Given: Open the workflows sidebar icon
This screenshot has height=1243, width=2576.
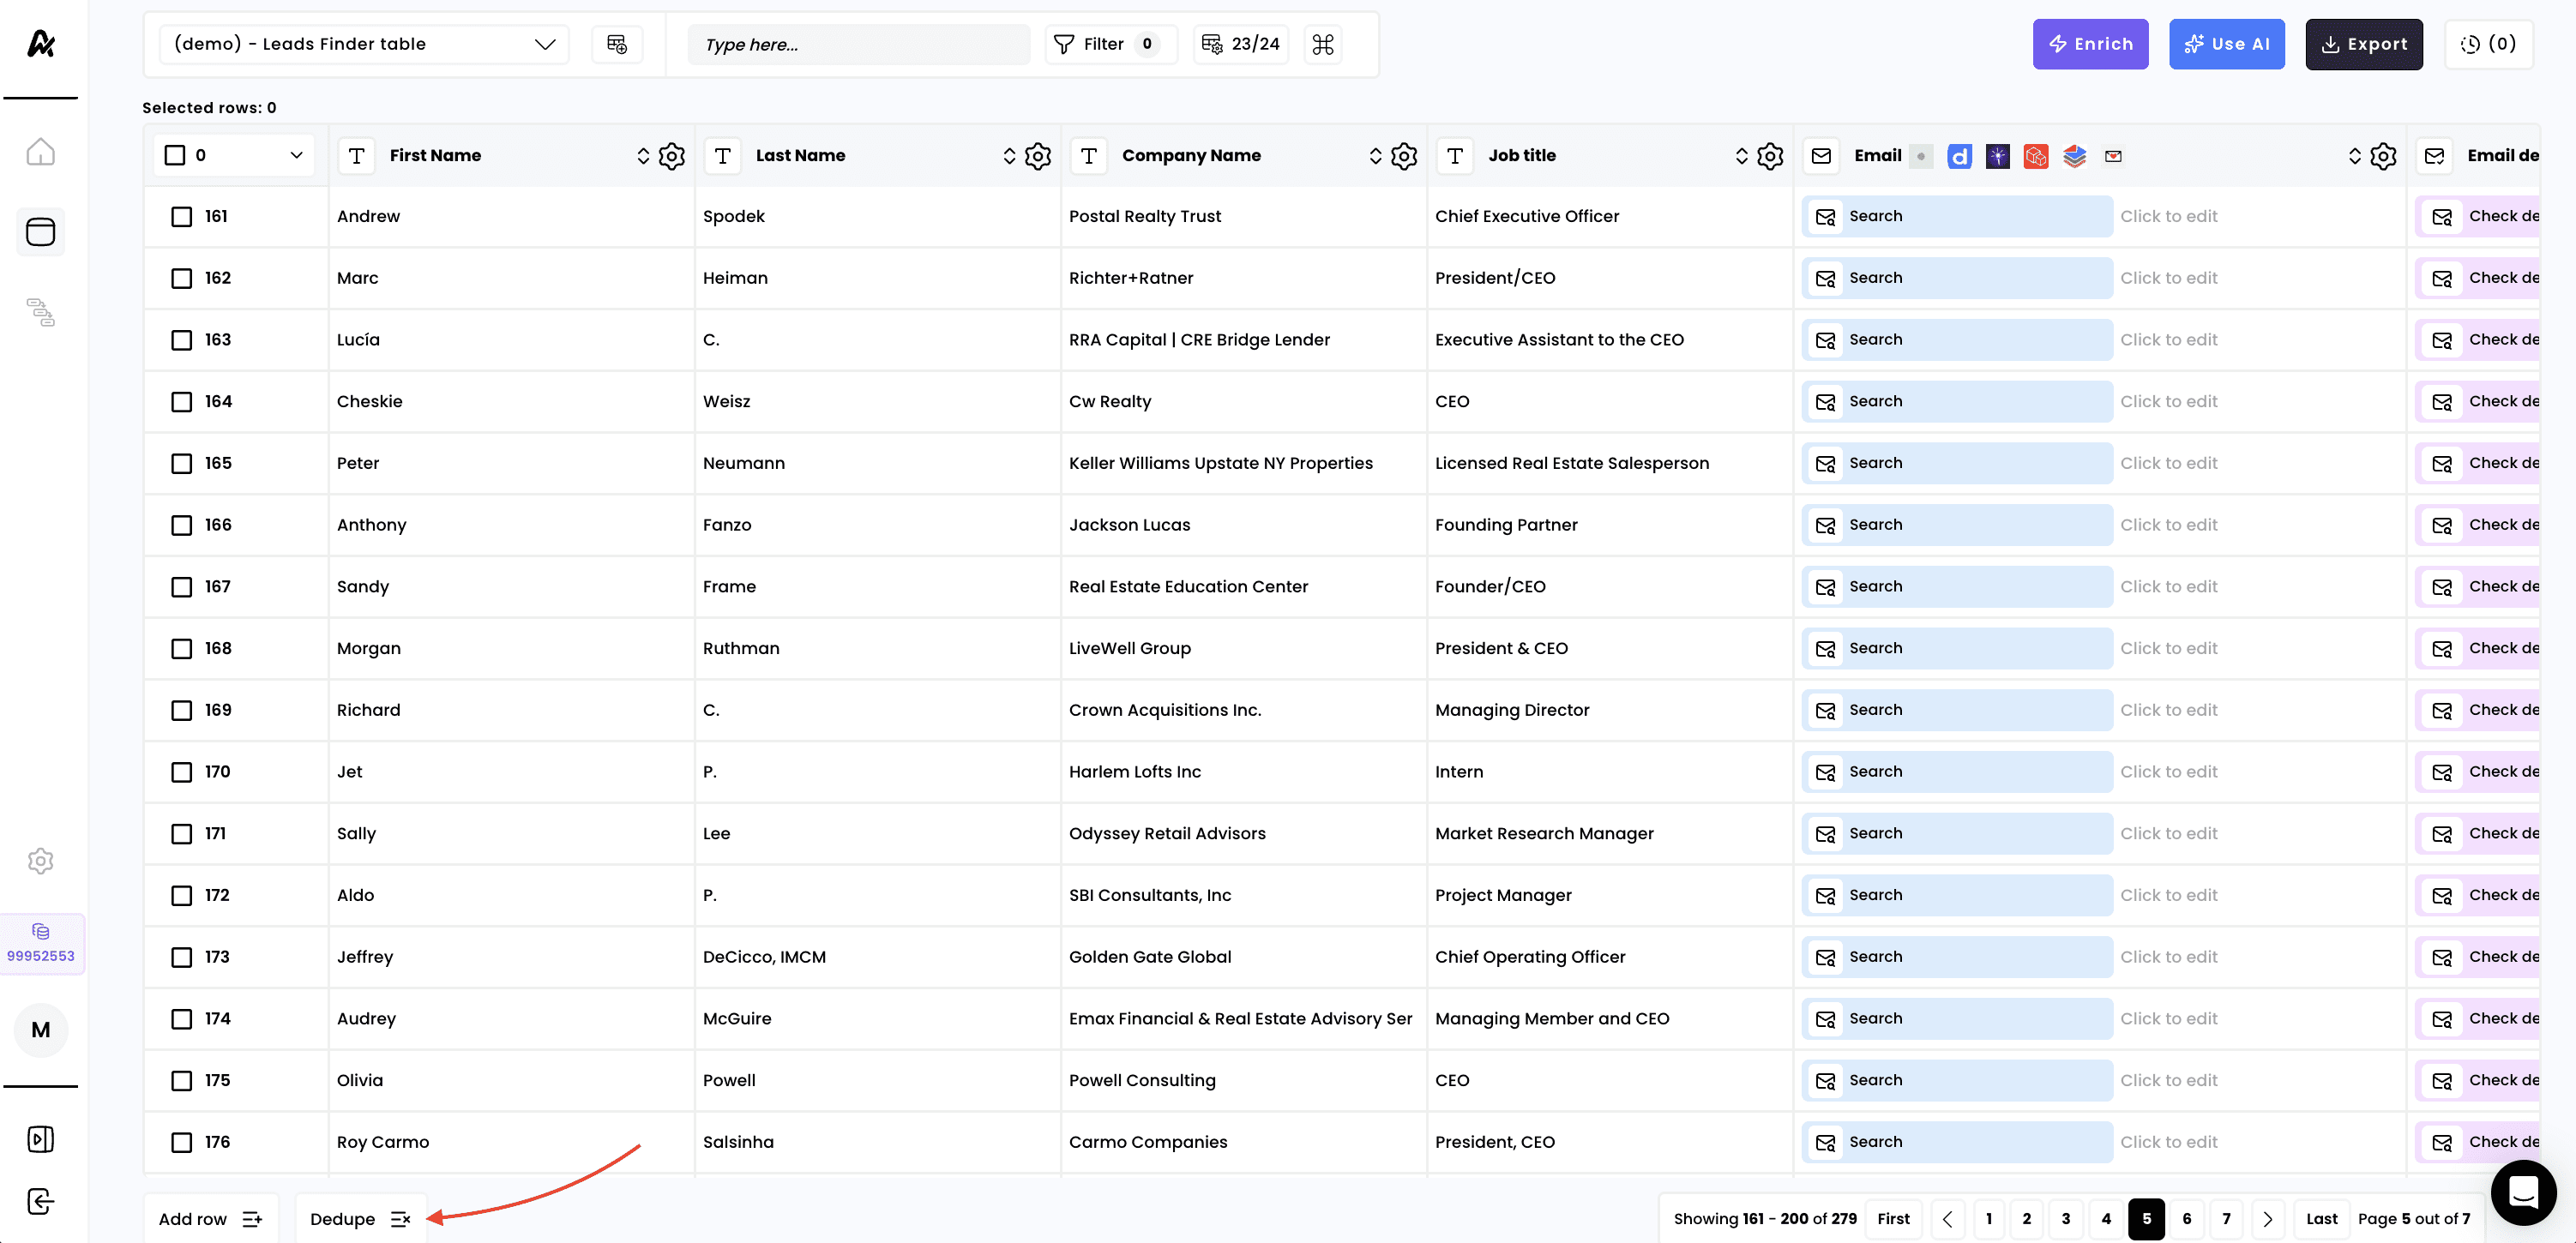Looking at the screenshot, I should [x=40, y=312].
